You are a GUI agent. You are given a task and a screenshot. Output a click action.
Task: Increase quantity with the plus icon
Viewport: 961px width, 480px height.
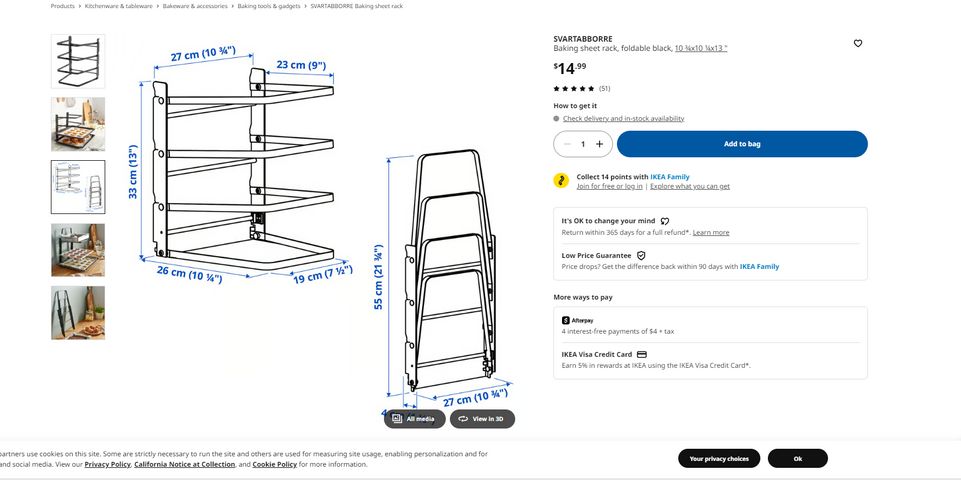click(x=599, y=144)
